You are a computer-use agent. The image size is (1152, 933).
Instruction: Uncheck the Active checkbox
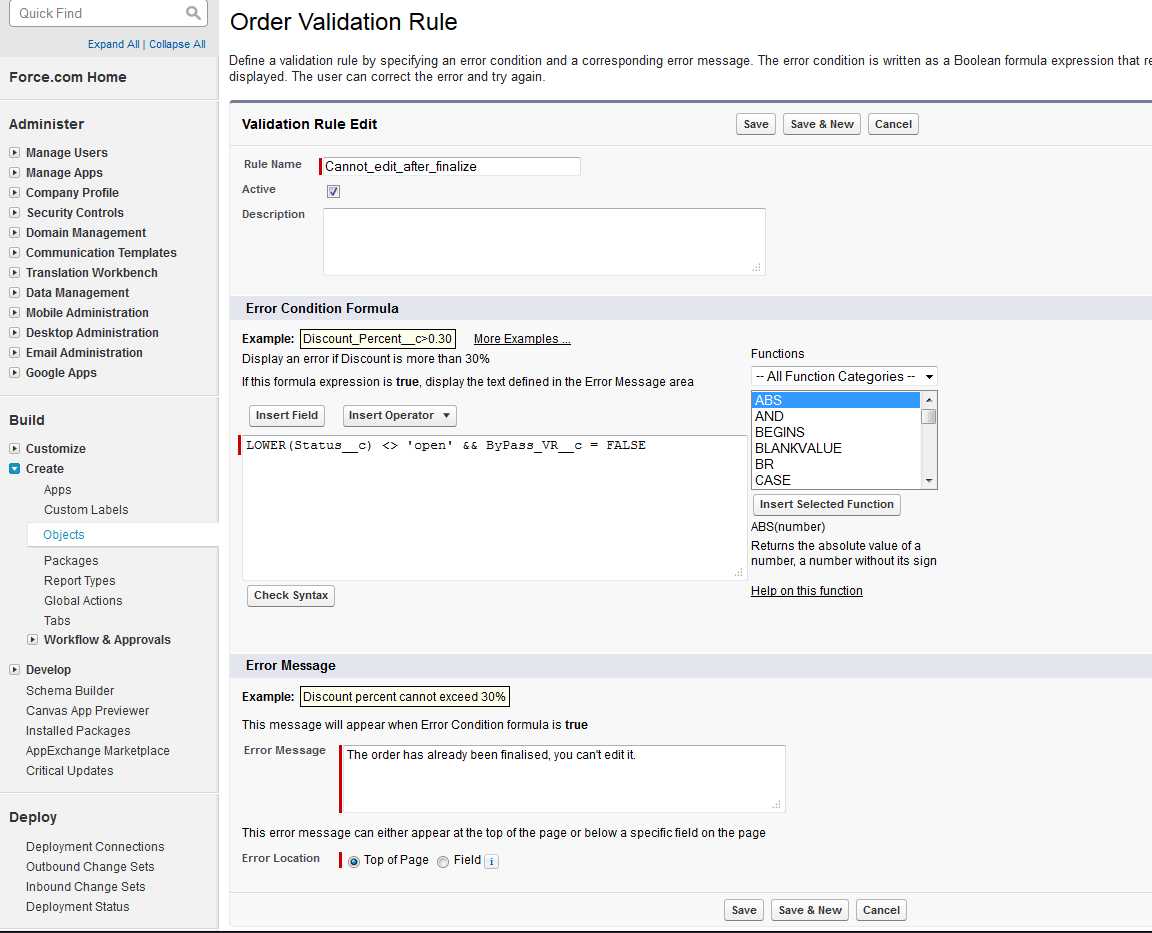tap(333, 191)
